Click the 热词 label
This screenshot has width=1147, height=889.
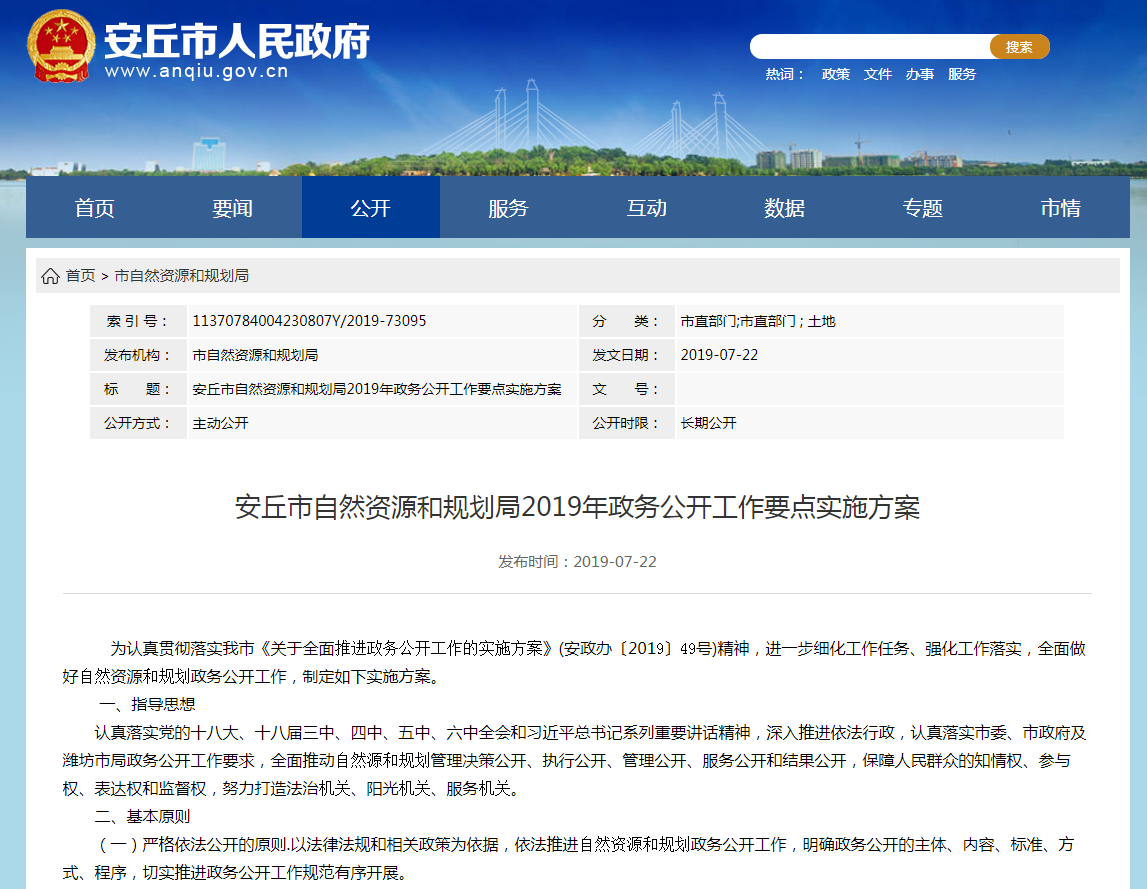pyautogui.click(x=785, y=74)
